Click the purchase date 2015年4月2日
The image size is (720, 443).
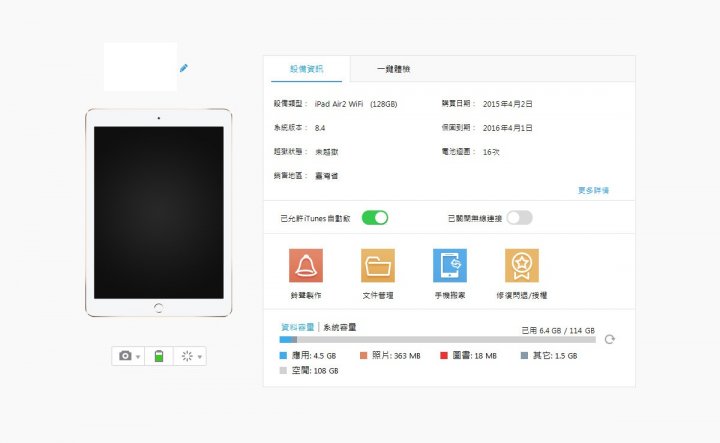point(507,104)
